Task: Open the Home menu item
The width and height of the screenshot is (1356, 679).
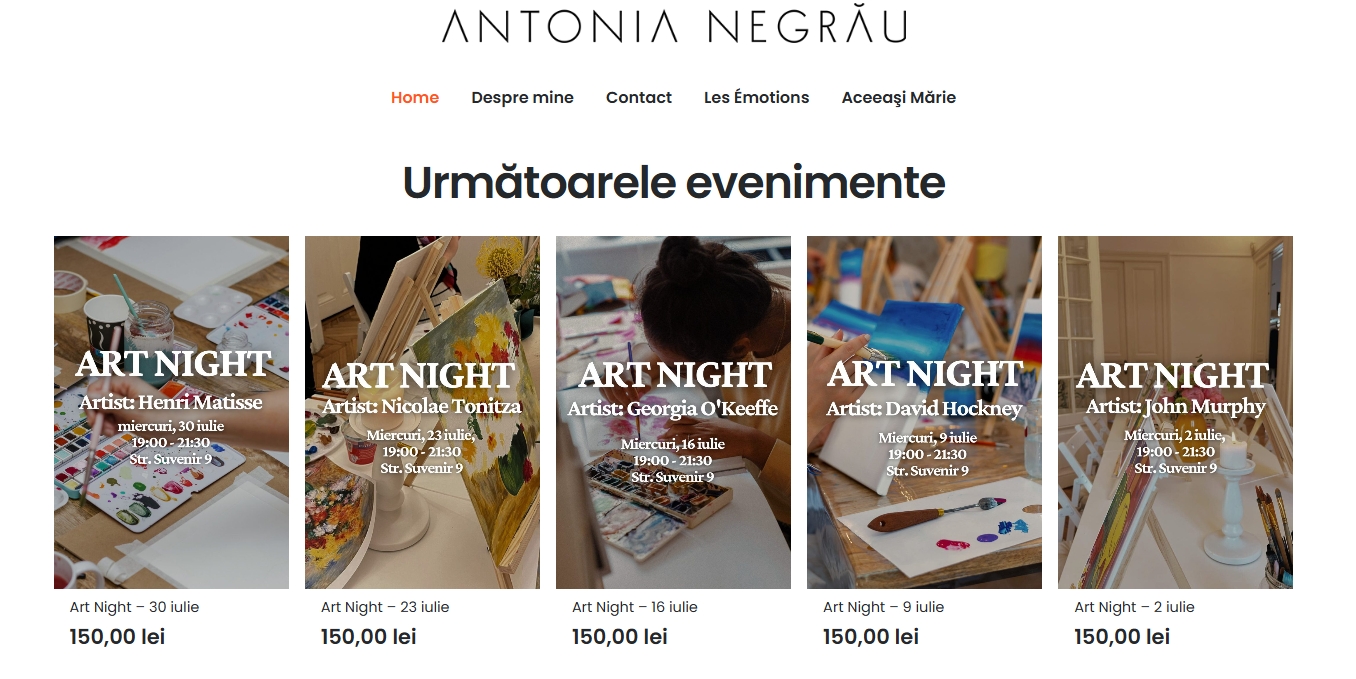Action: point(415,97)
